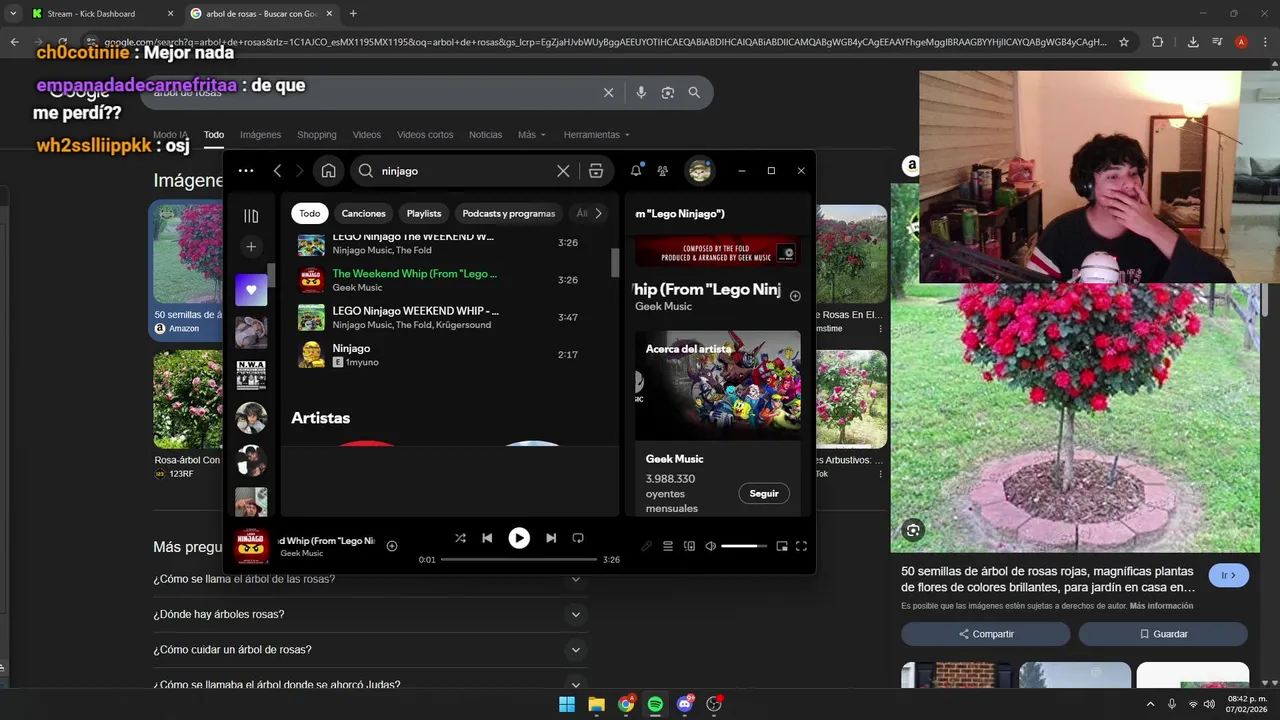This screenshot has height=720, width=1280.
Task: Bookmark this page with star icon
Action: point(1124,42)
